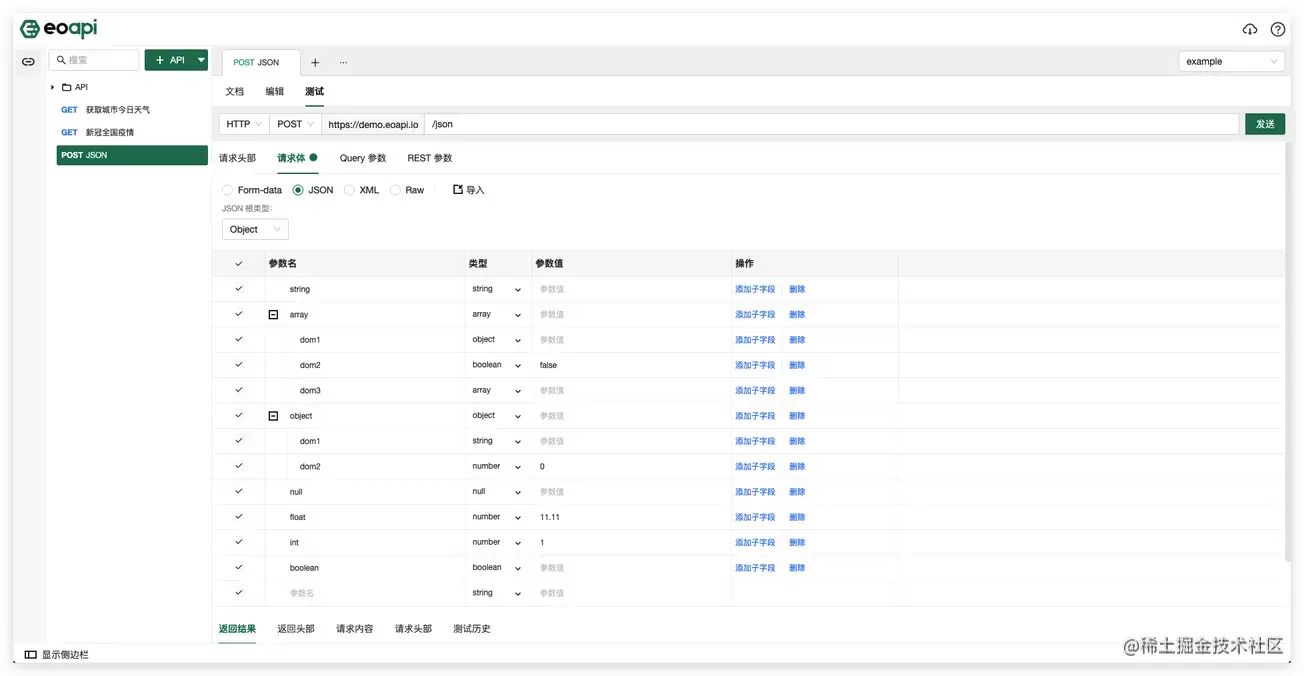Click the 显示侧边栏 sidebar icon
The width and height of the screenshot is (1304, 676).
[30, 655]
